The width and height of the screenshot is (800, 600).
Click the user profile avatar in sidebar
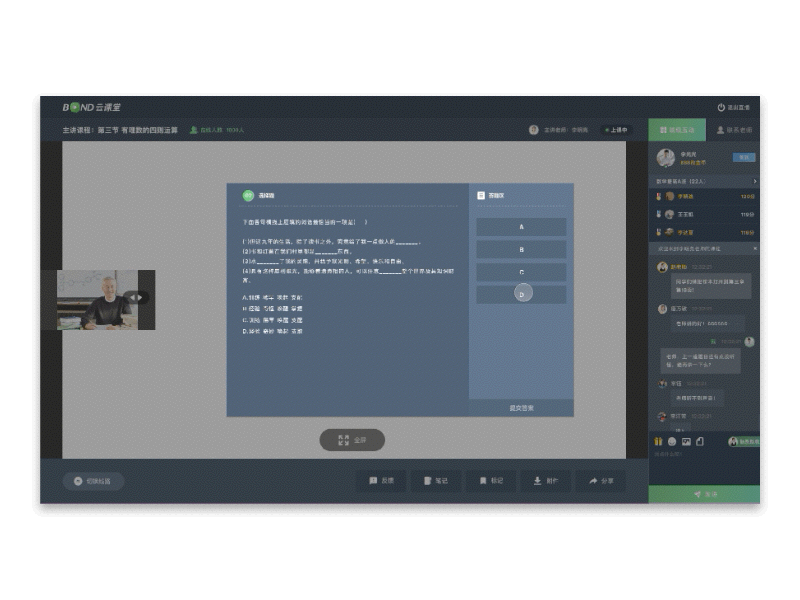click(666, 158)
